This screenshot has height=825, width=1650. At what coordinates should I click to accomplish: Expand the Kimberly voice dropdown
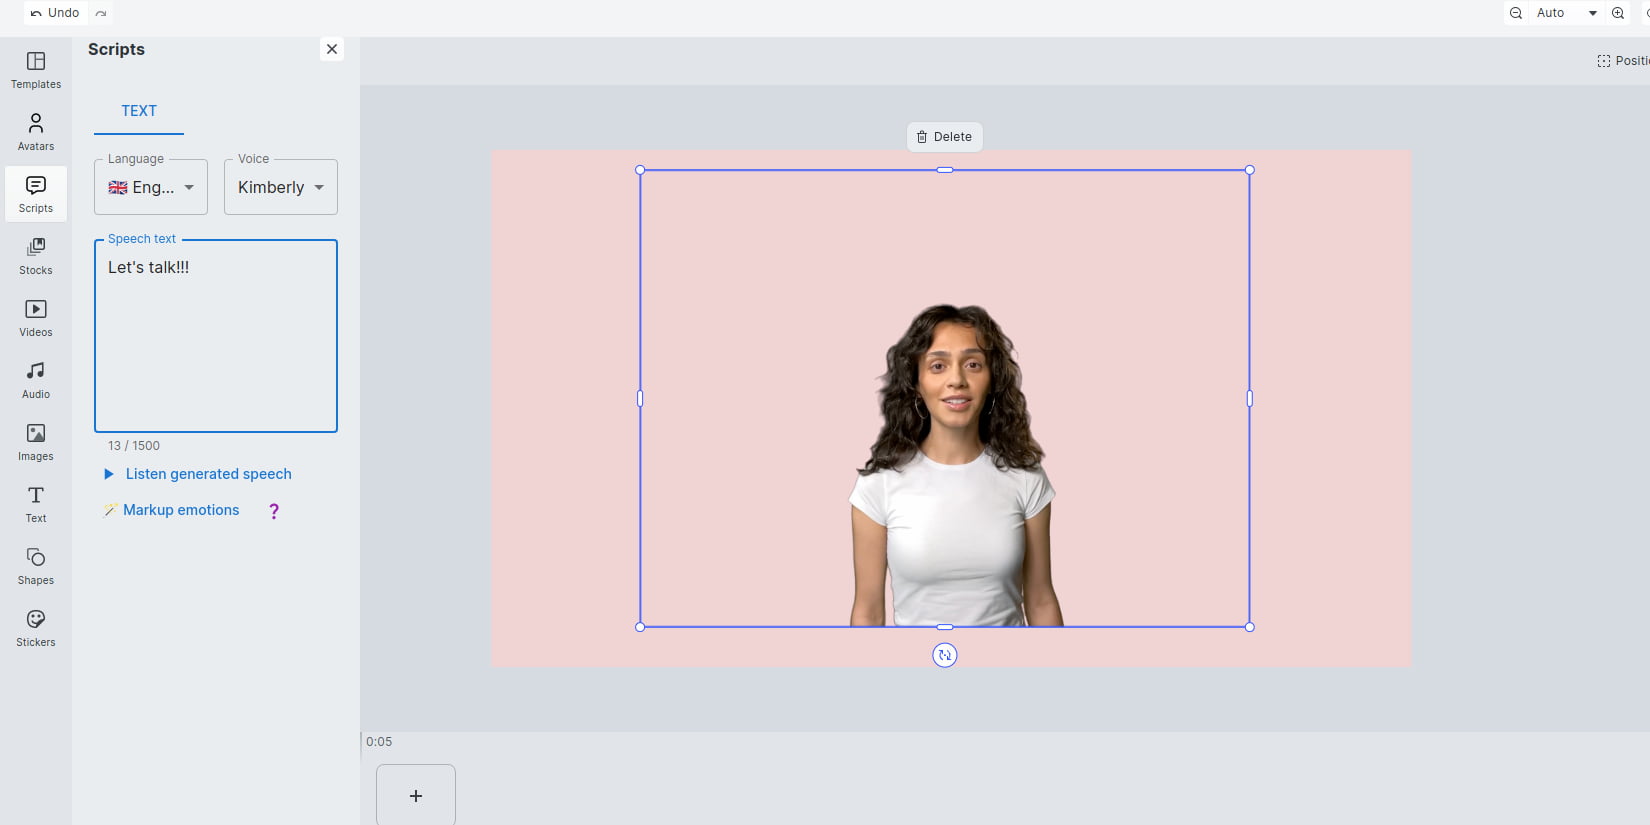(x=281, y=187)
